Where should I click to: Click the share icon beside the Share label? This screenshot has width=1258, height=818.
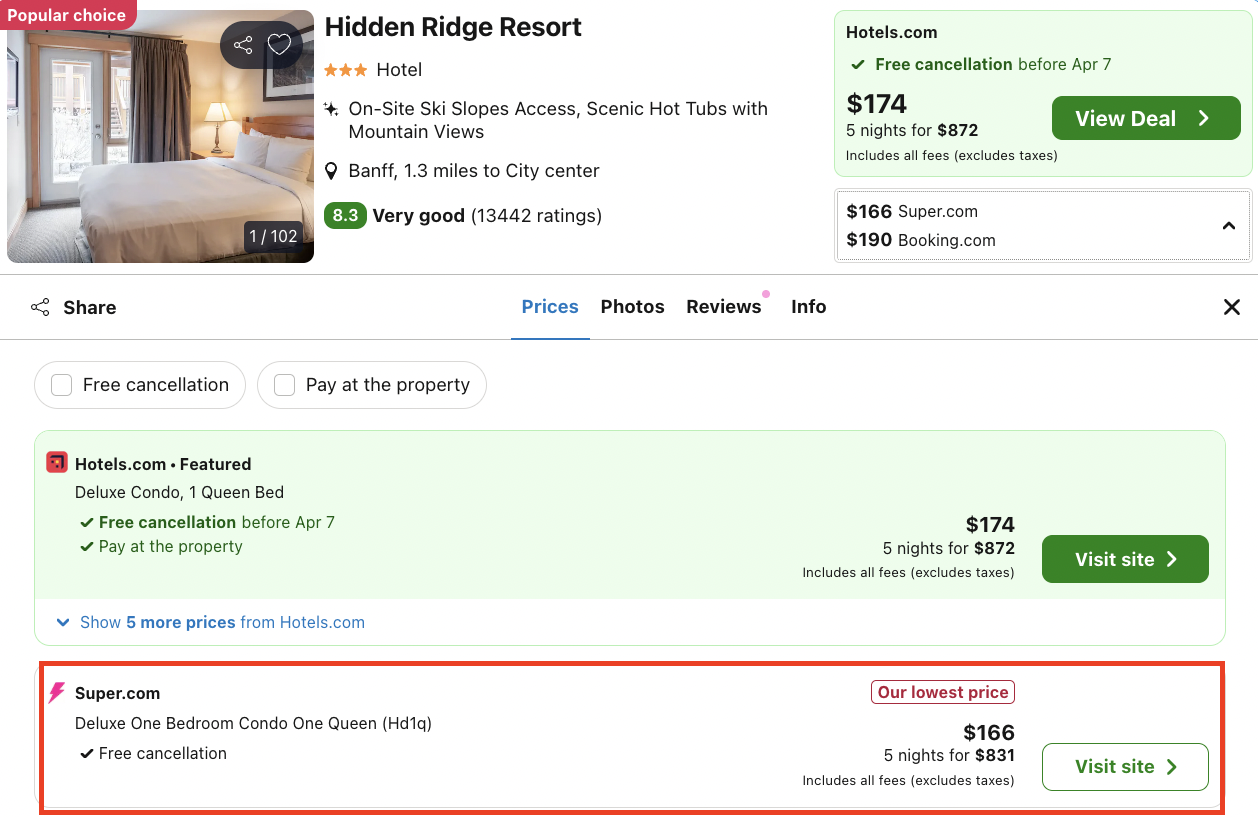[x=39, y=307]
